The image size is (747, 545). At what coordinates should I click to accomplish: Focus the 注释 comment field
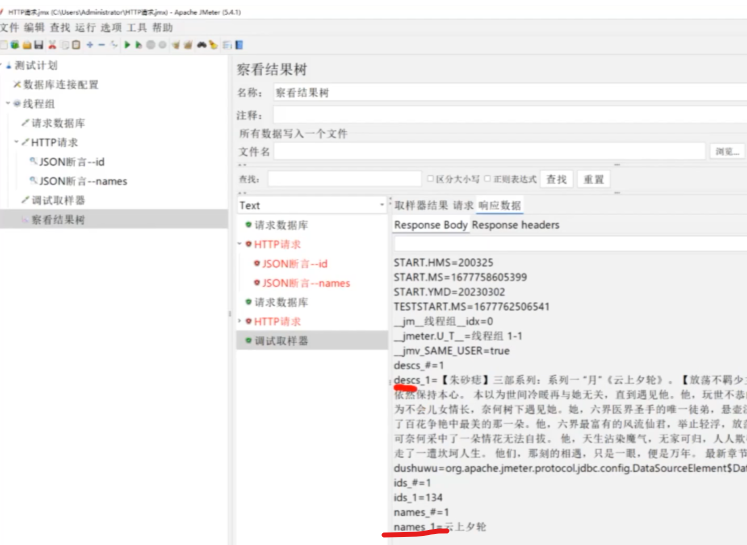tap(510, 115)
